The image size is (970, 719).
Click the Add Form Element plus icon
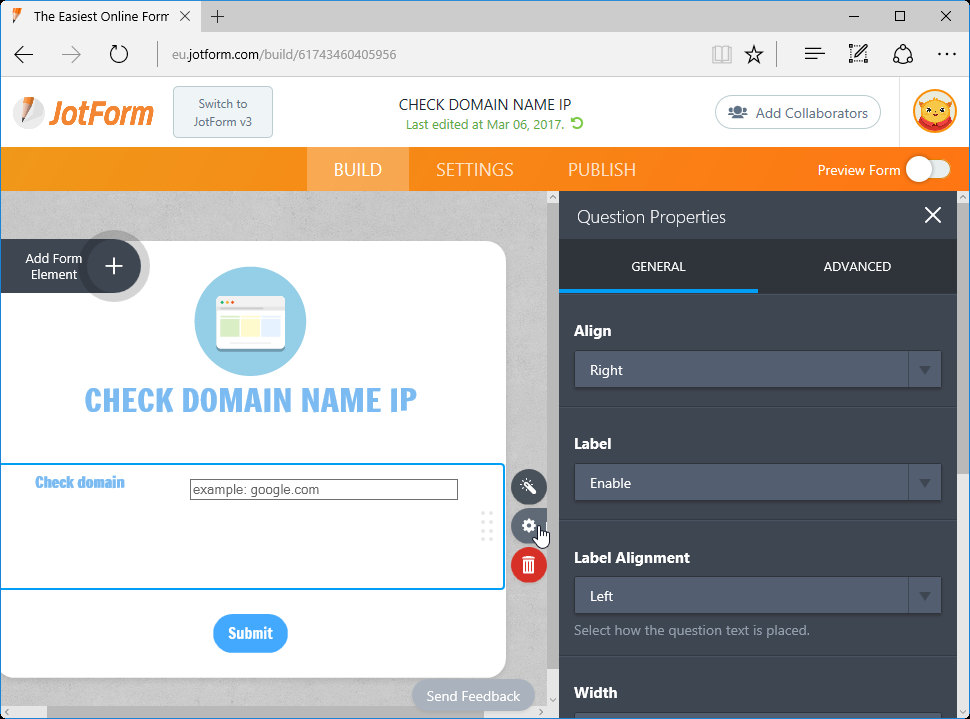pyautogui.click(x=113, y=266)
